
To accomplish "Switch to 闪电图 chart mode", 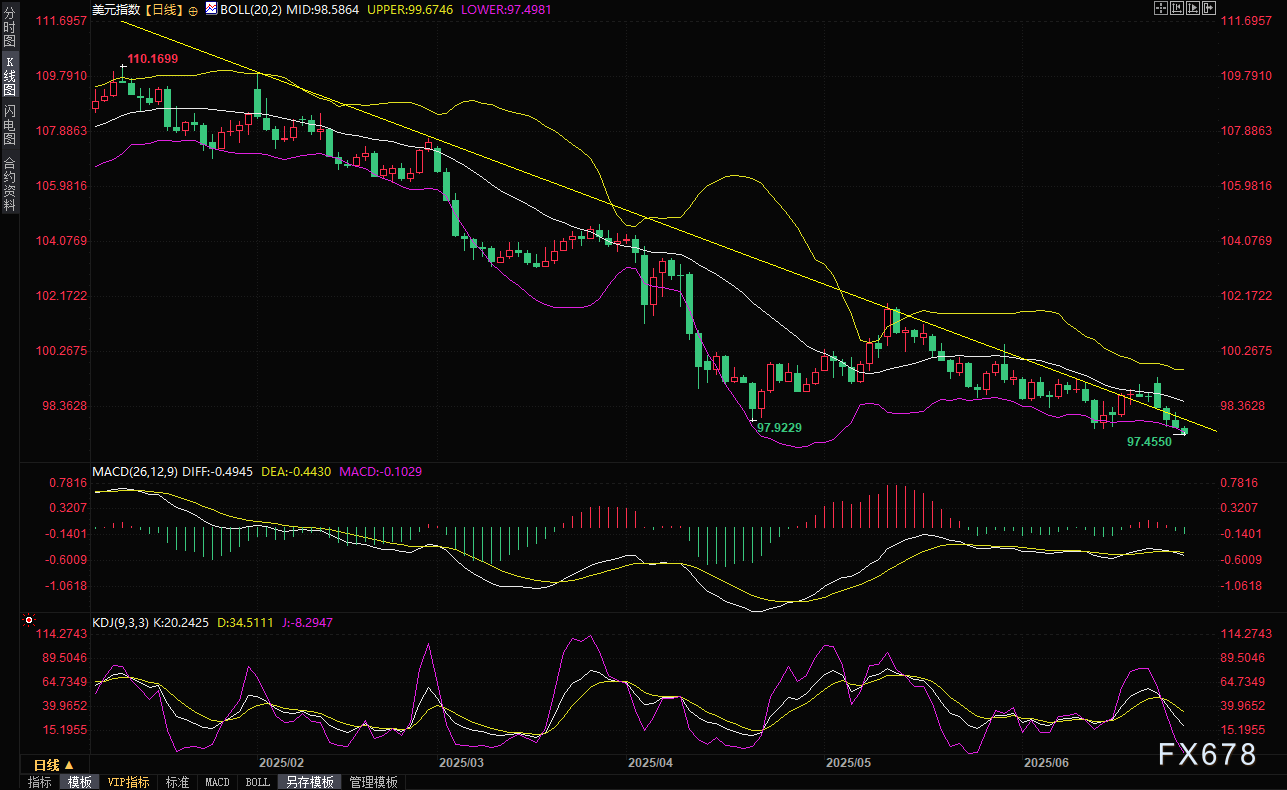I will click(9, 123).
